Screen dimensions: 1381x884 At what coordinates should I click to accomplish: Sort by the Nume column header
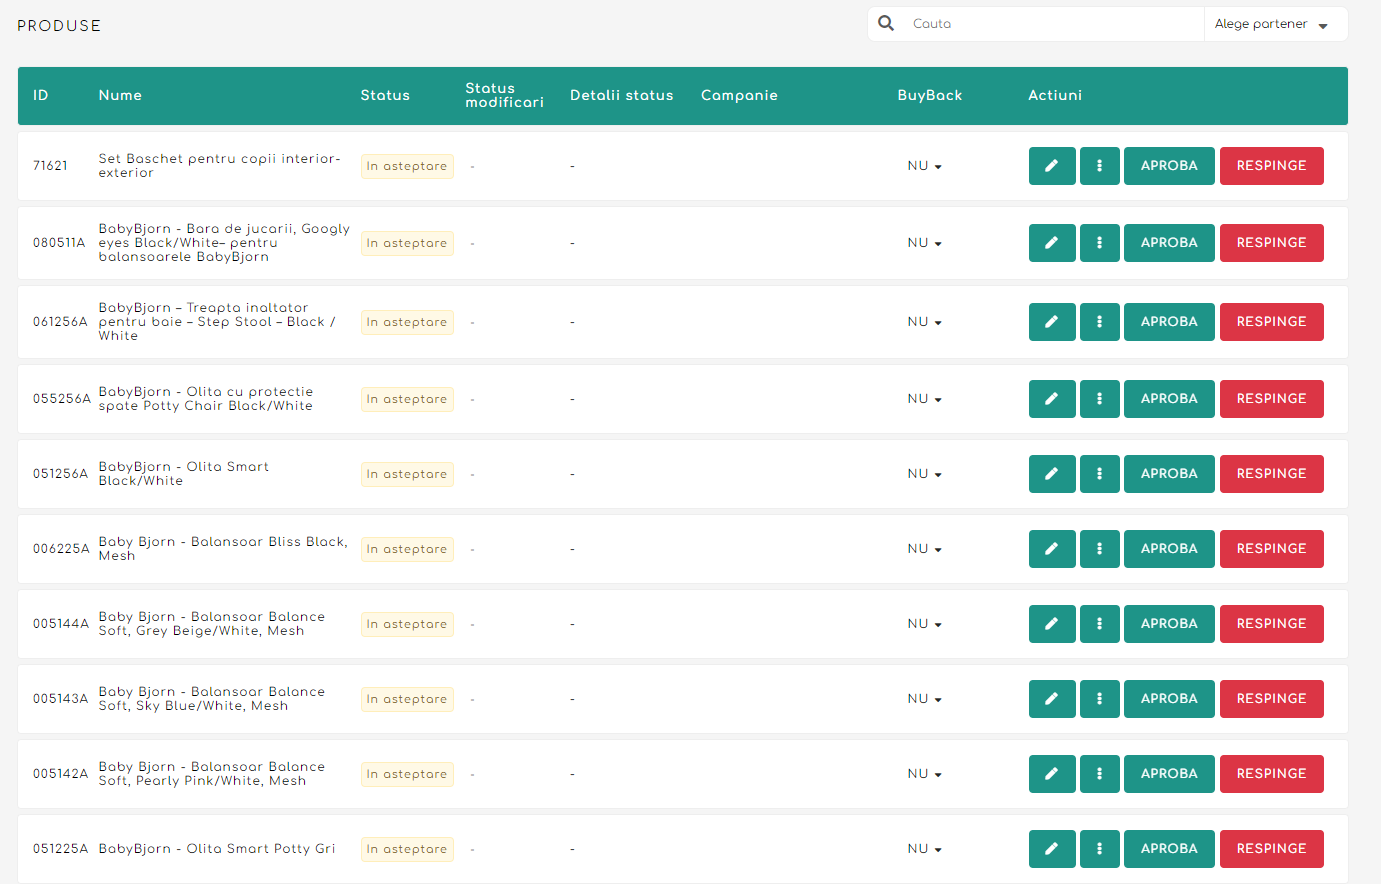click(x=120, y=95)
